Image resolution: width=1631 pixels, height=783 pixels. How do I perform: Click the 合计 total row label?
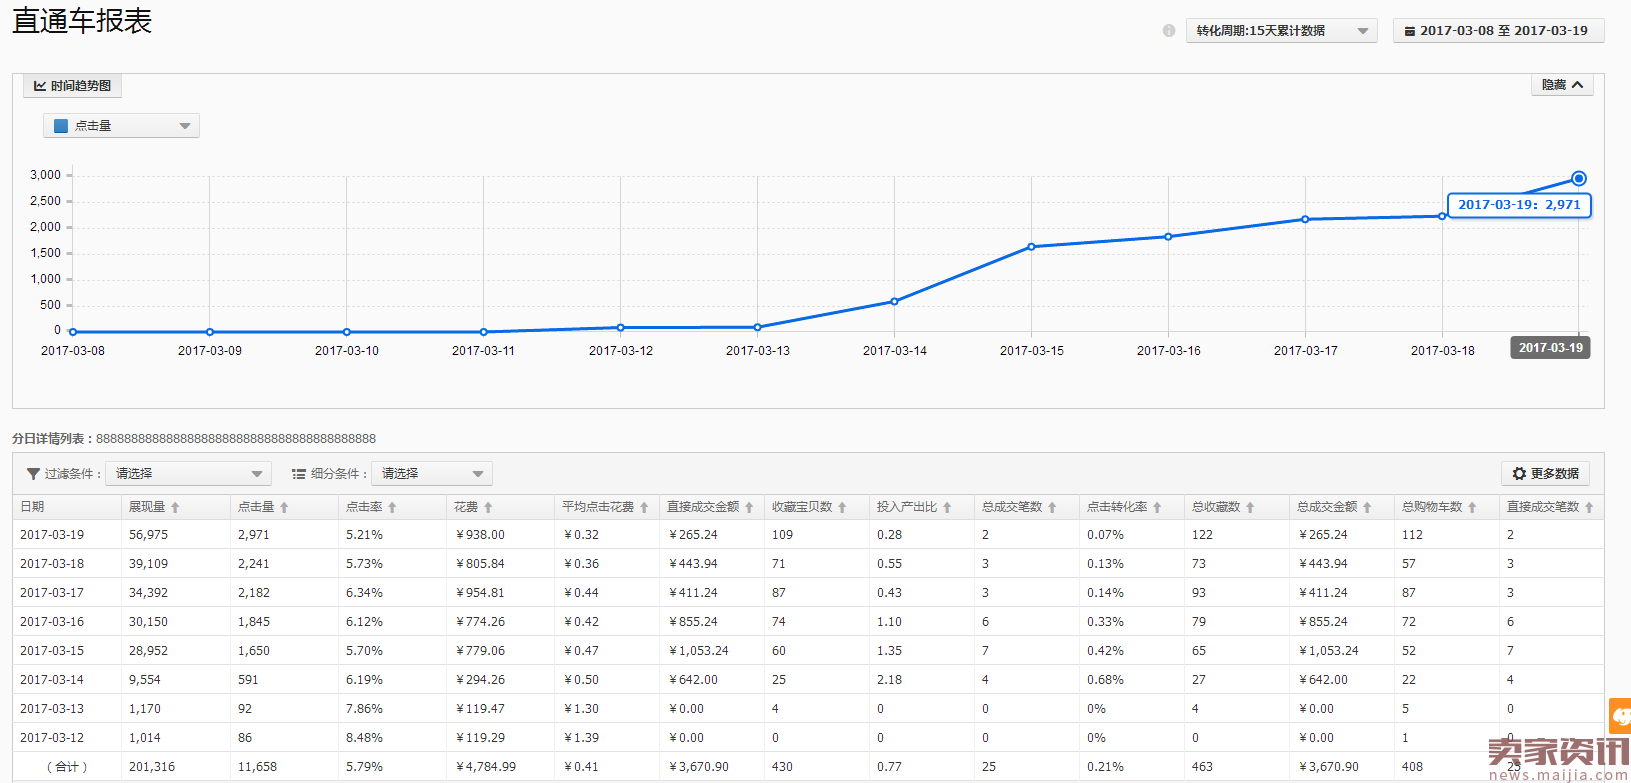(x=67, y=767)
